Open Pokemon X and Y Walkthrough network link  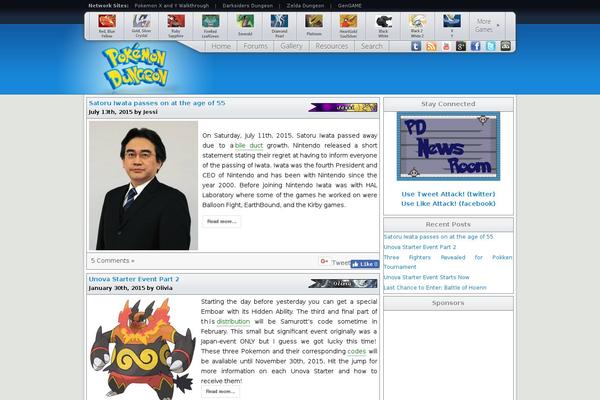[x=172, y=6]
